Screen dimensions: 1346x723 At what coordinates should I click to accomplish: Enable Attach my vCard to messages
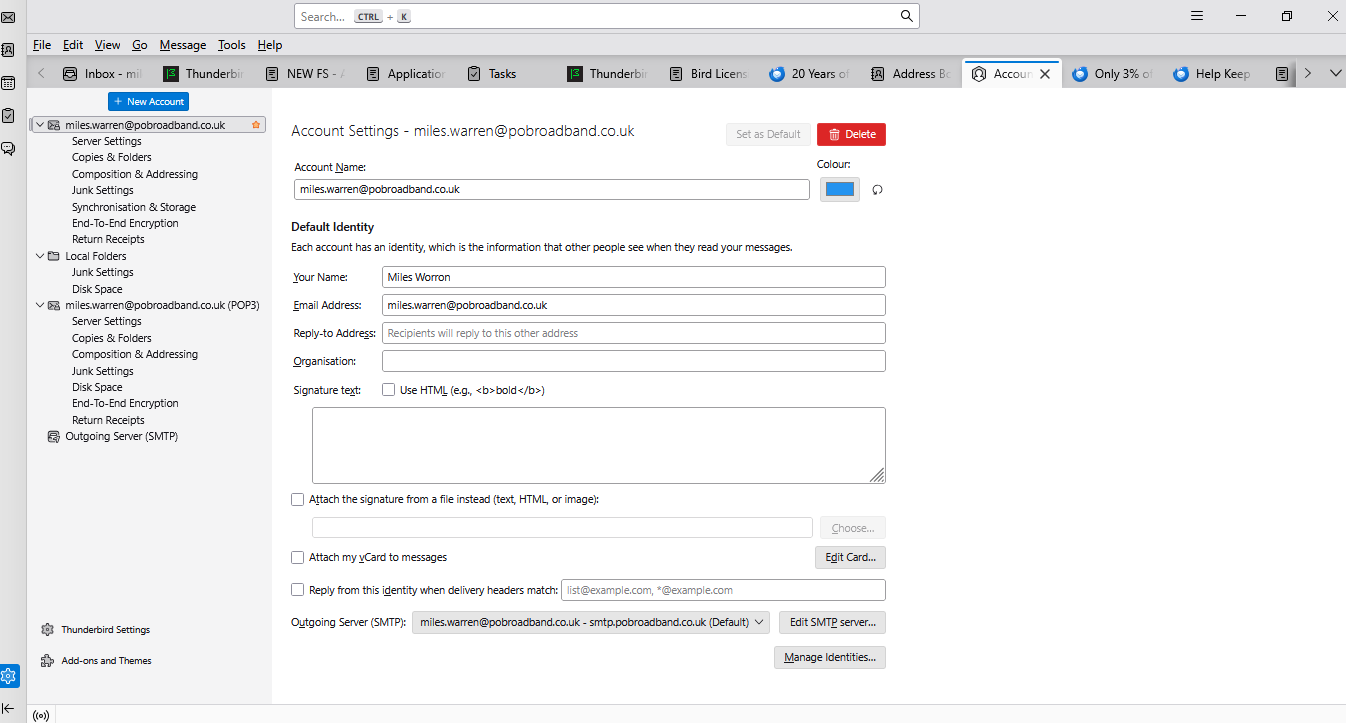point(297,557)
